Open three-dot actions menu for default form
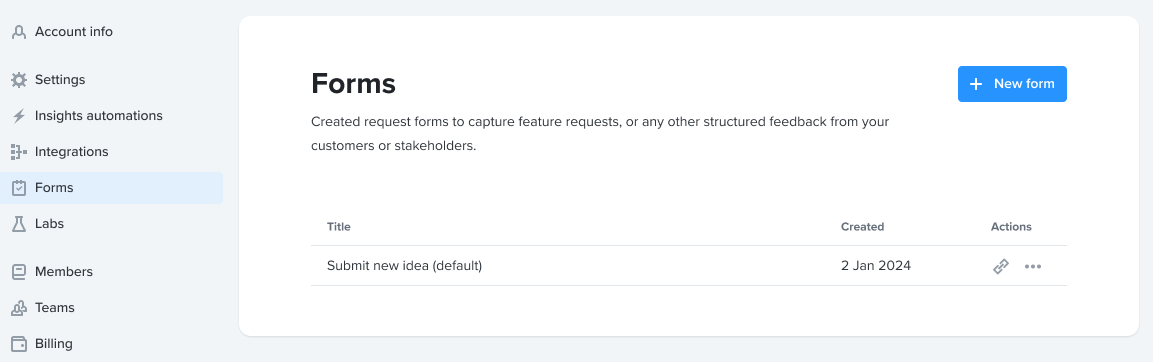This screenshot has height=362, width=1153. (x=1033, y=266)
